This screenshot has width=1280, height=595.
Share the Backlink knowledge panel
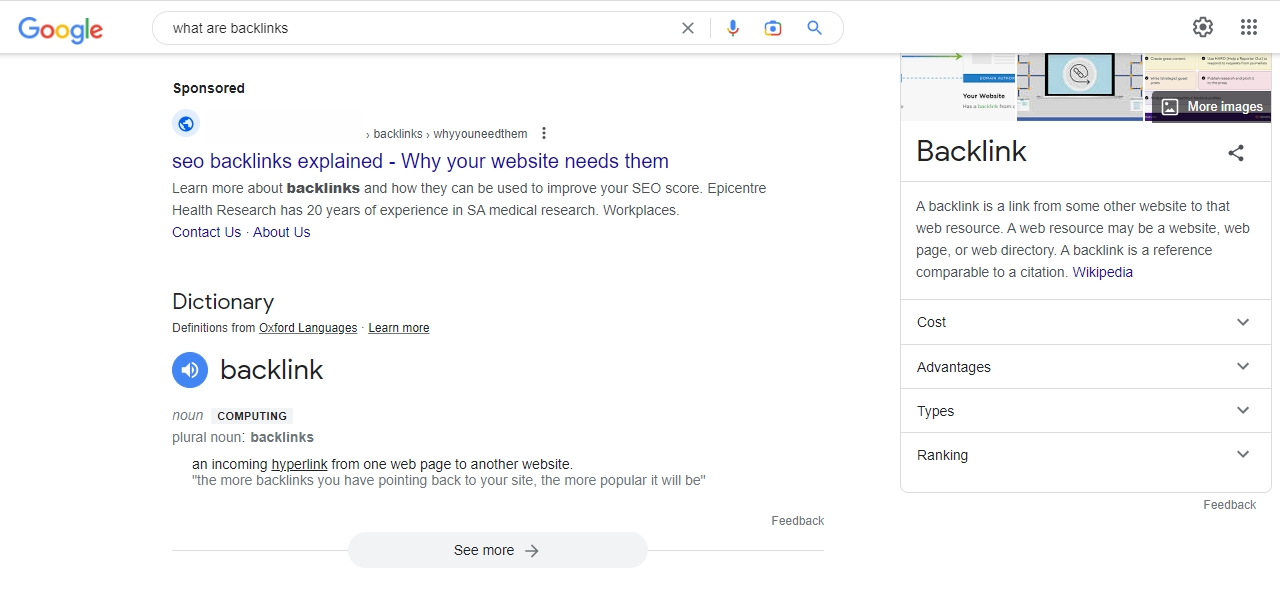(x=1236, y=152)
